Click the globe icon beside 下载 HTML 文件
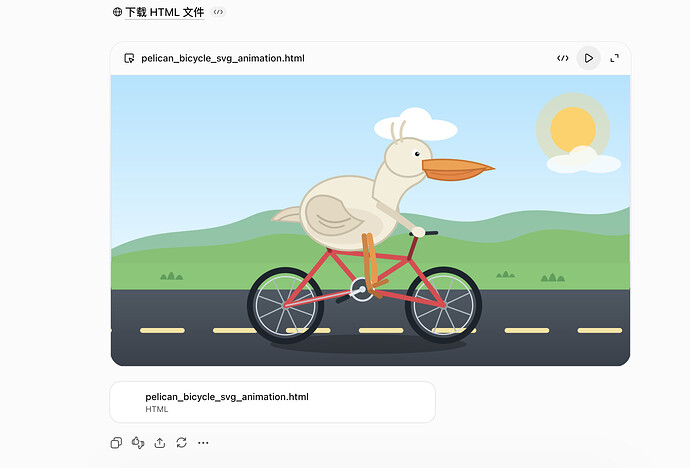690x468 pixels. 117,12
